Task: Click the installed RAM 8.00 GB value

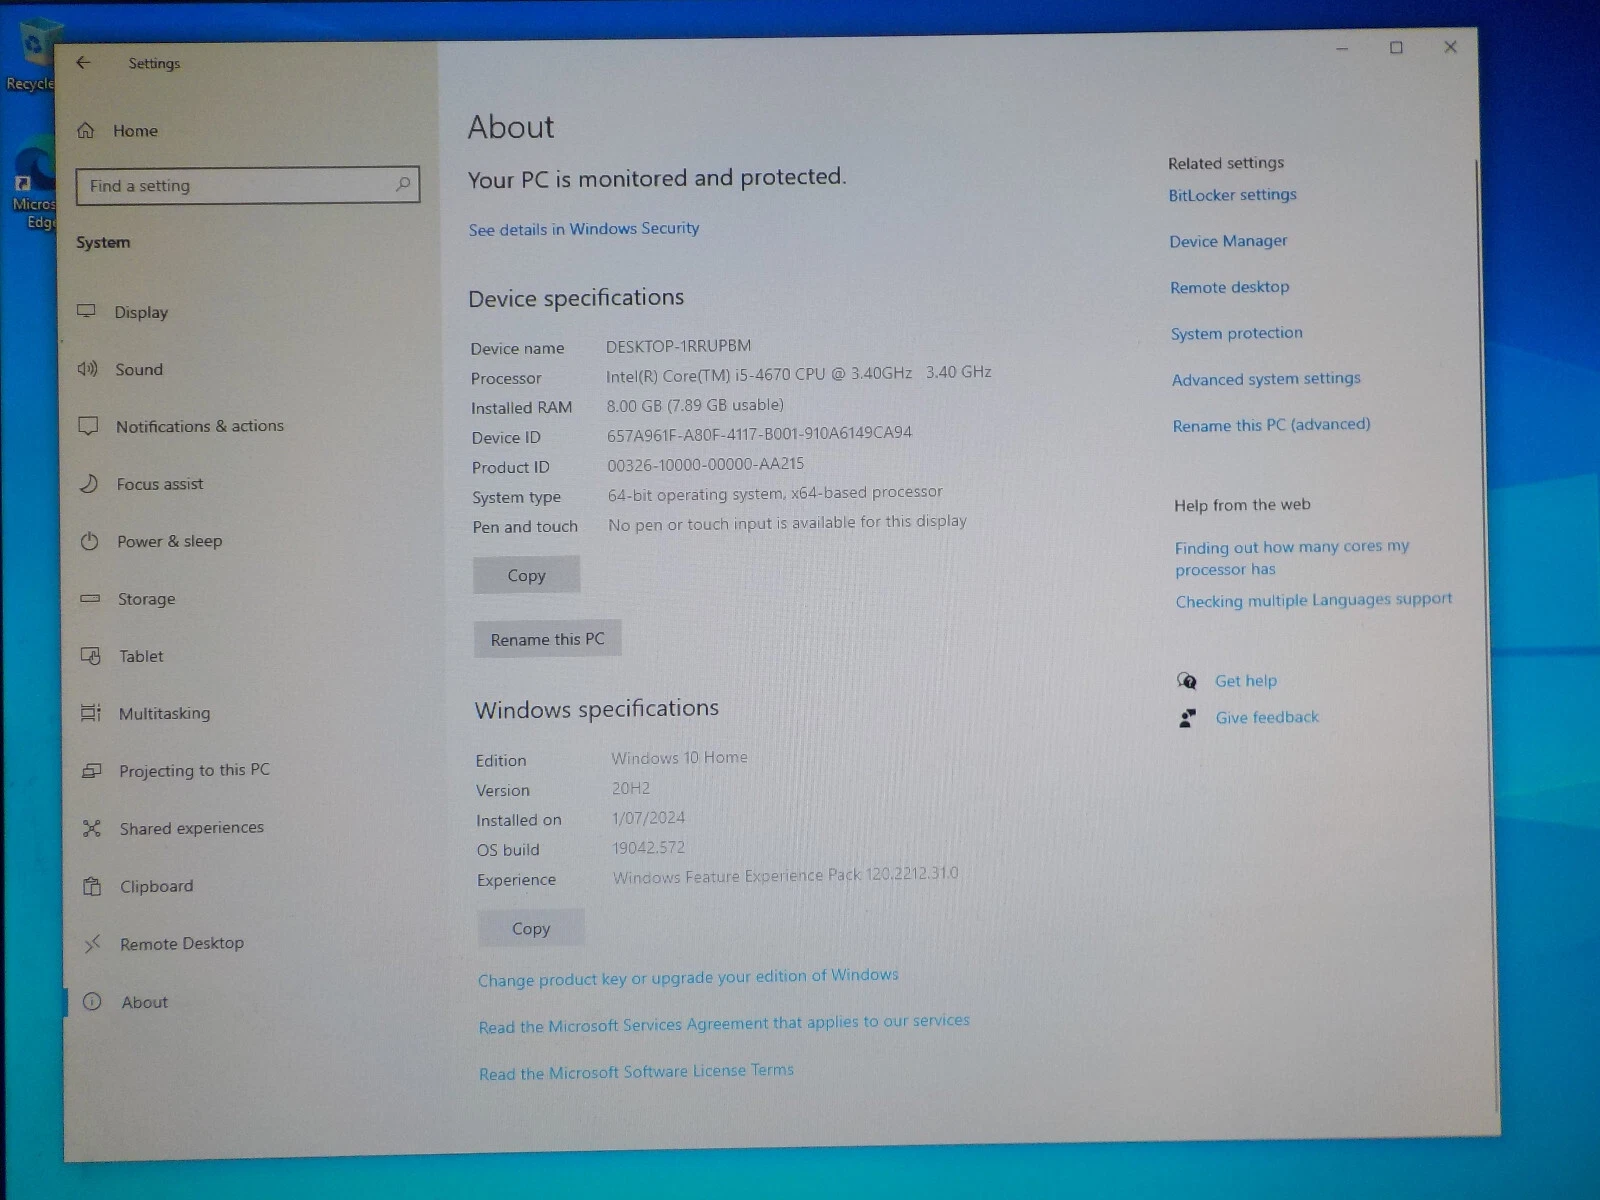Action: coord(695,405)
